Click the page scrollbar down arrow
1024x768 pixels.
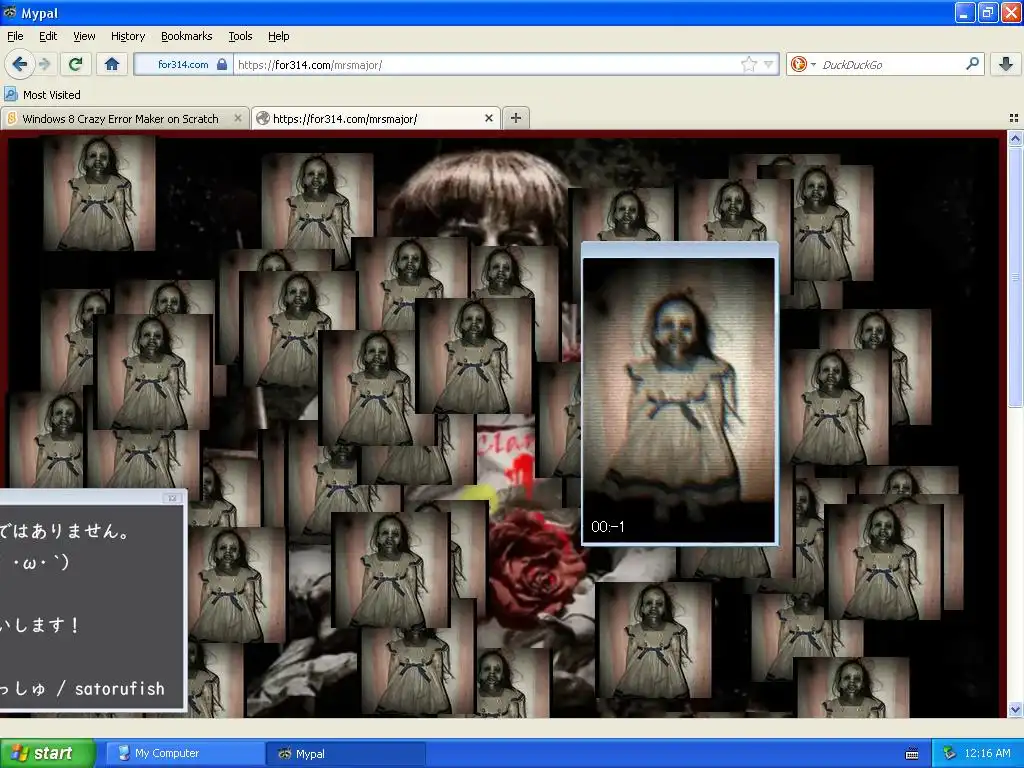1015,709
